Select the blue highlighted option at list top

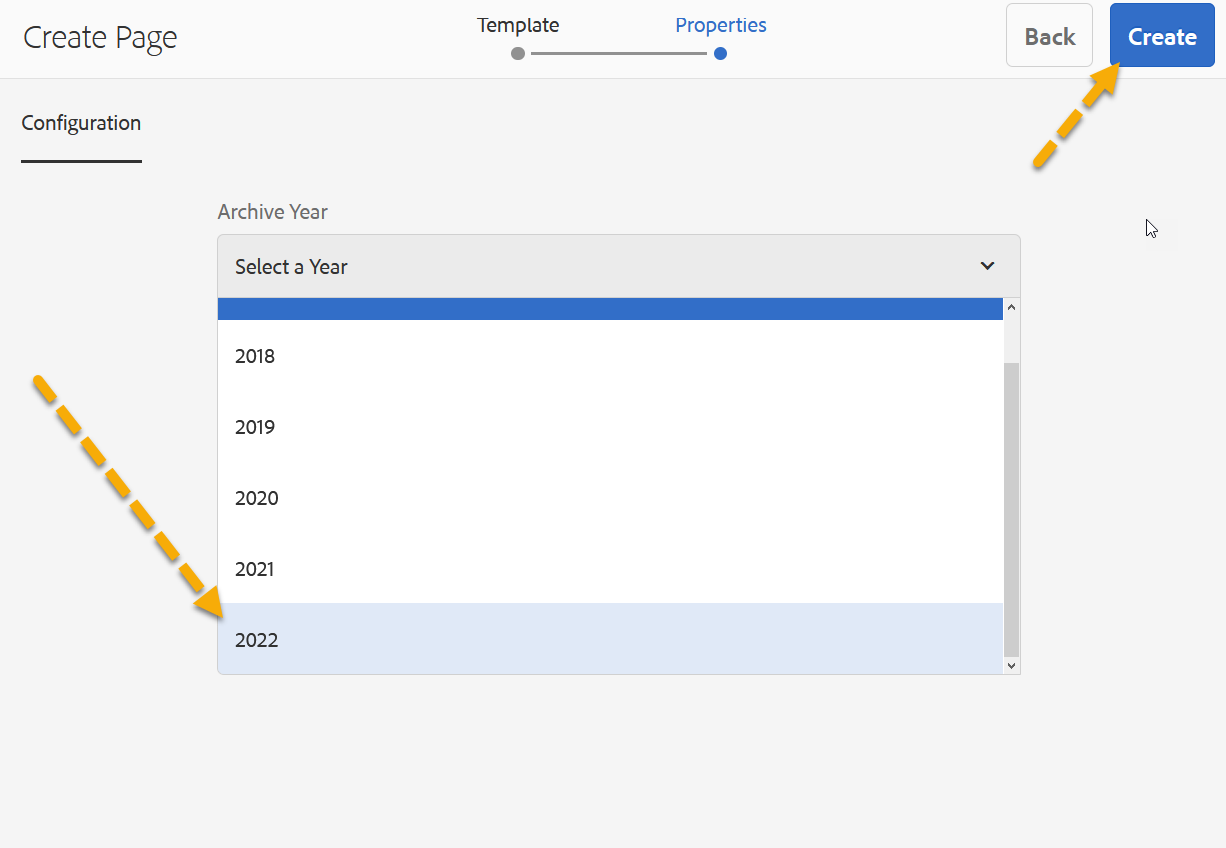coord(610,309)
